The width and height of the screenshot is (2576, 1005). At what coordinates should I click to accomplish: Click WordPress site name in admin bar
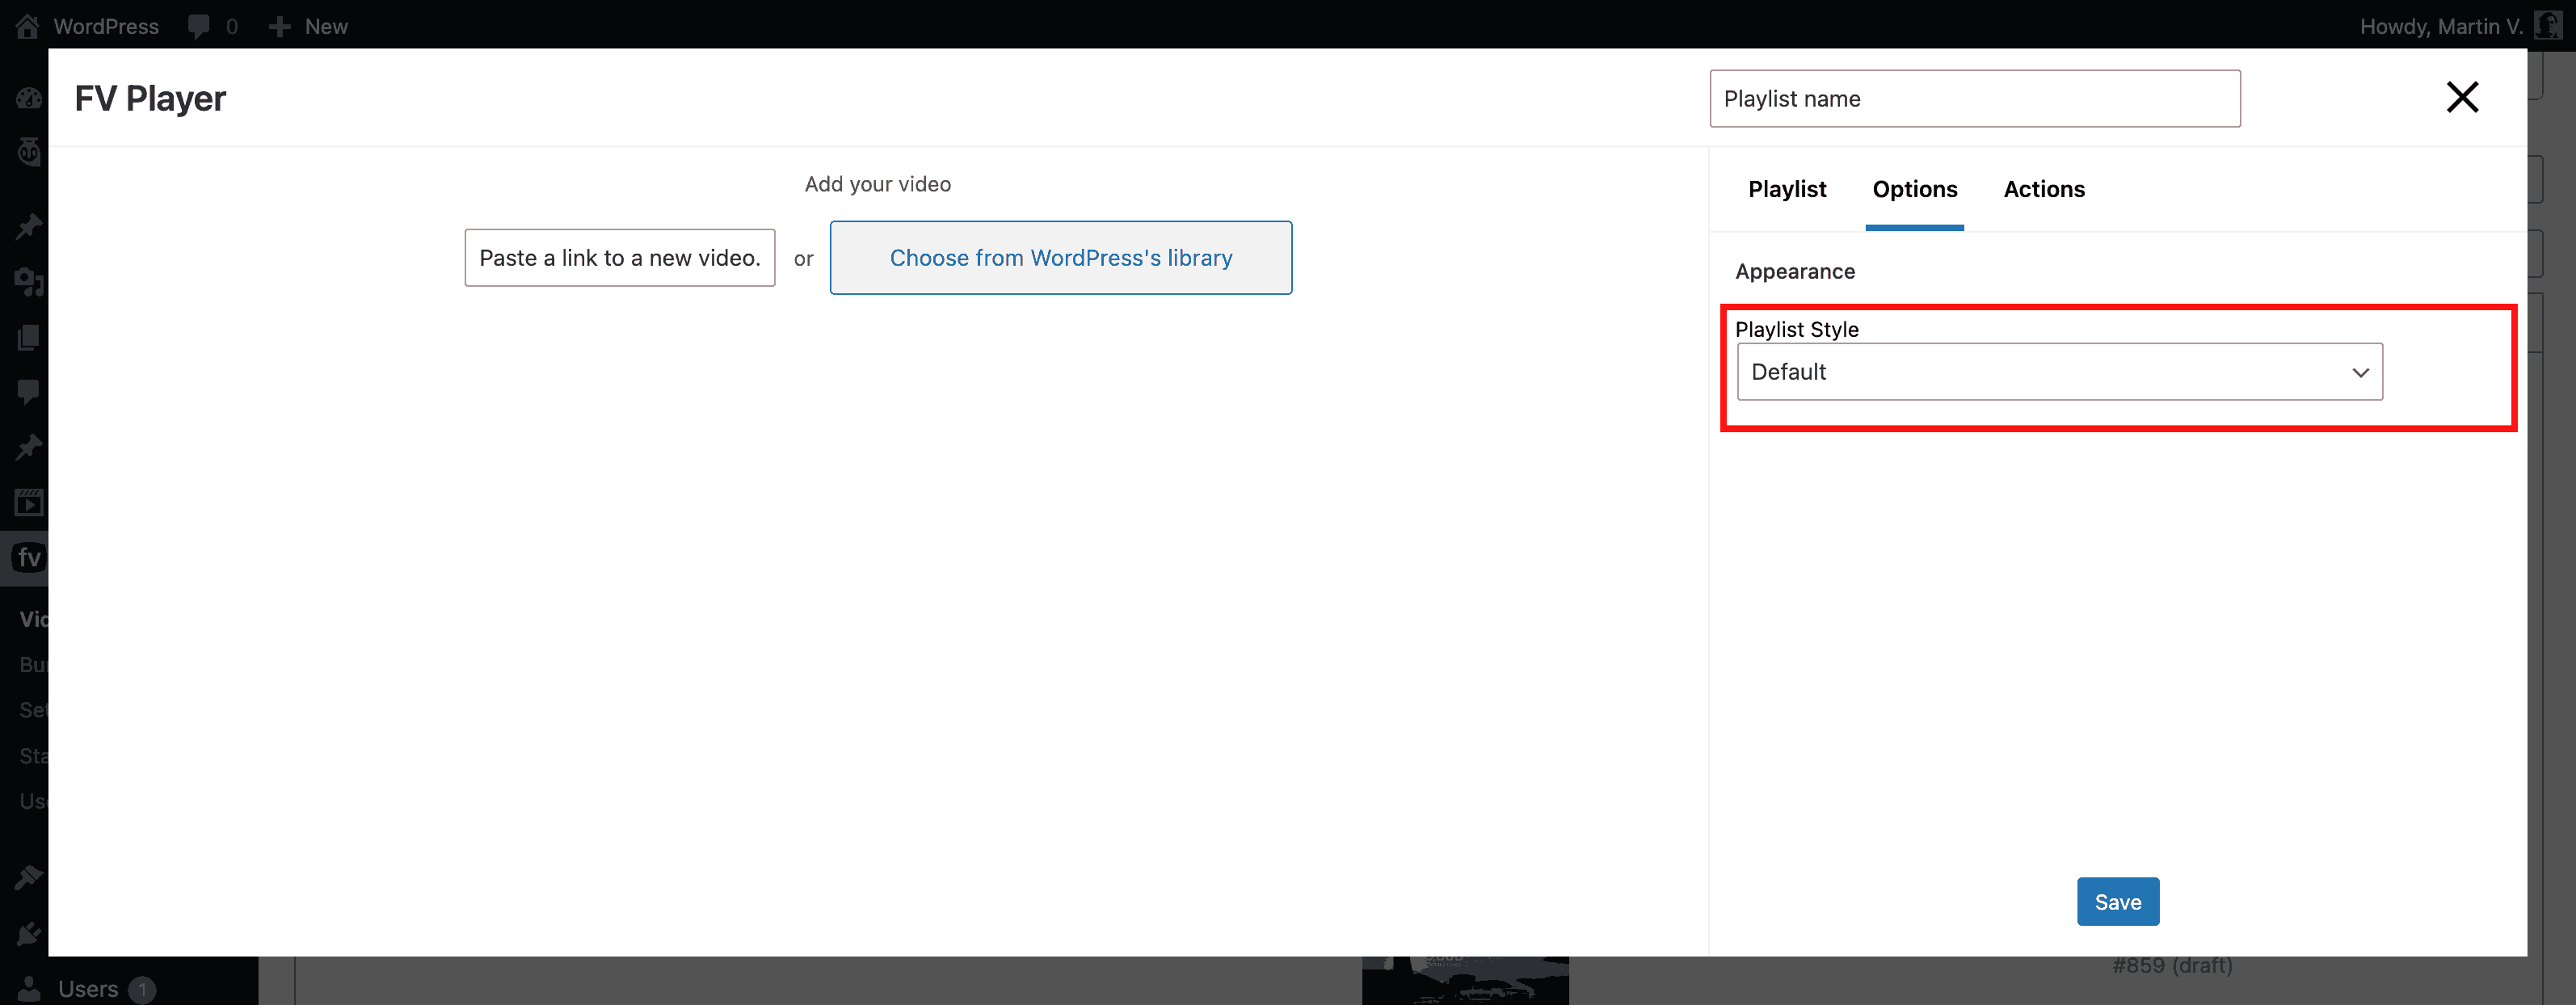pos(106,26)
